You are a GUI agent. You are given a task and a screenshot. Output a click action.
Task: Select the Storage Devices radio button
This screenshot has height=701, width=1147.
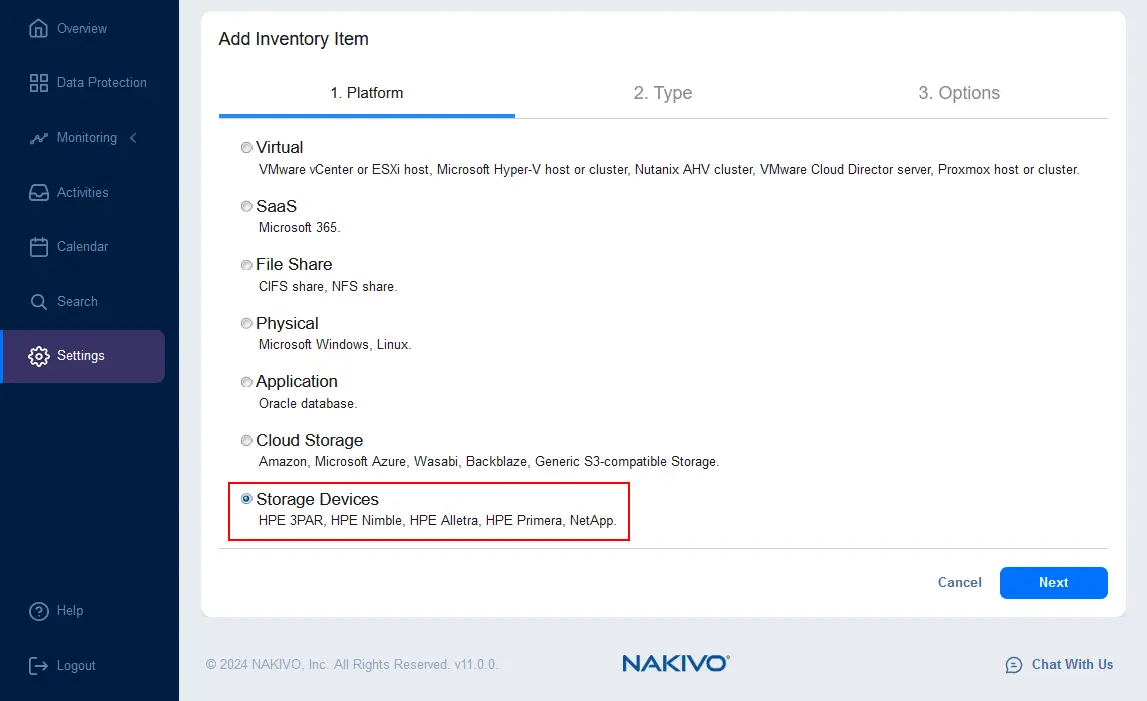click(x=247, y=499)
